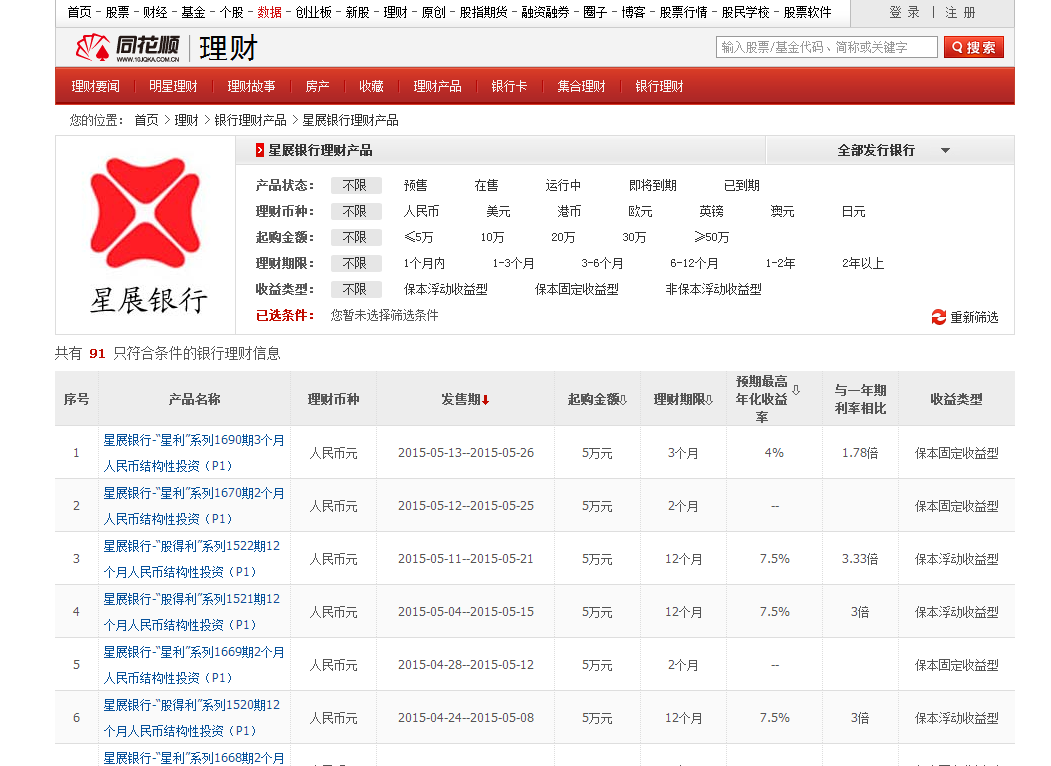1051x766 pixels.
Task: Filter currency by 人民币
Action: coord(421,212)
